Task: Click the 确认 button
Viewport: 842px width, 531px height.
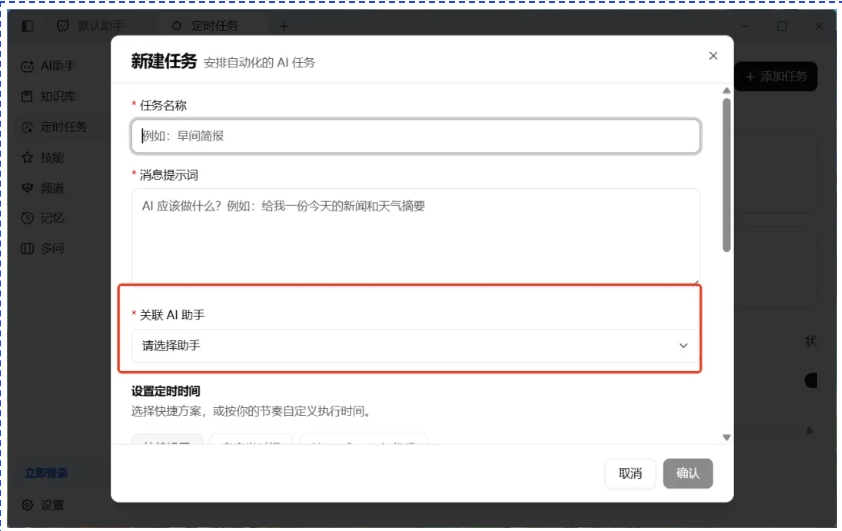Action: [x=688, y=474]
